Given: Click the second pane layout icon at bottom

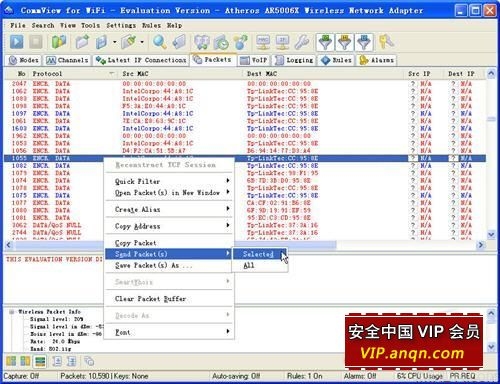Looking at the screenshot, I should (25, 361).
